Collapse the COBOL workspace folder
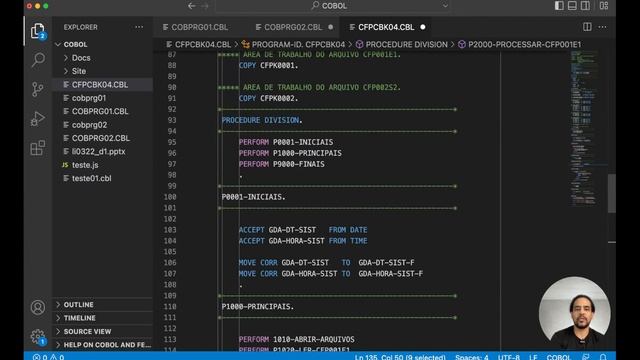 click(76, 44)
